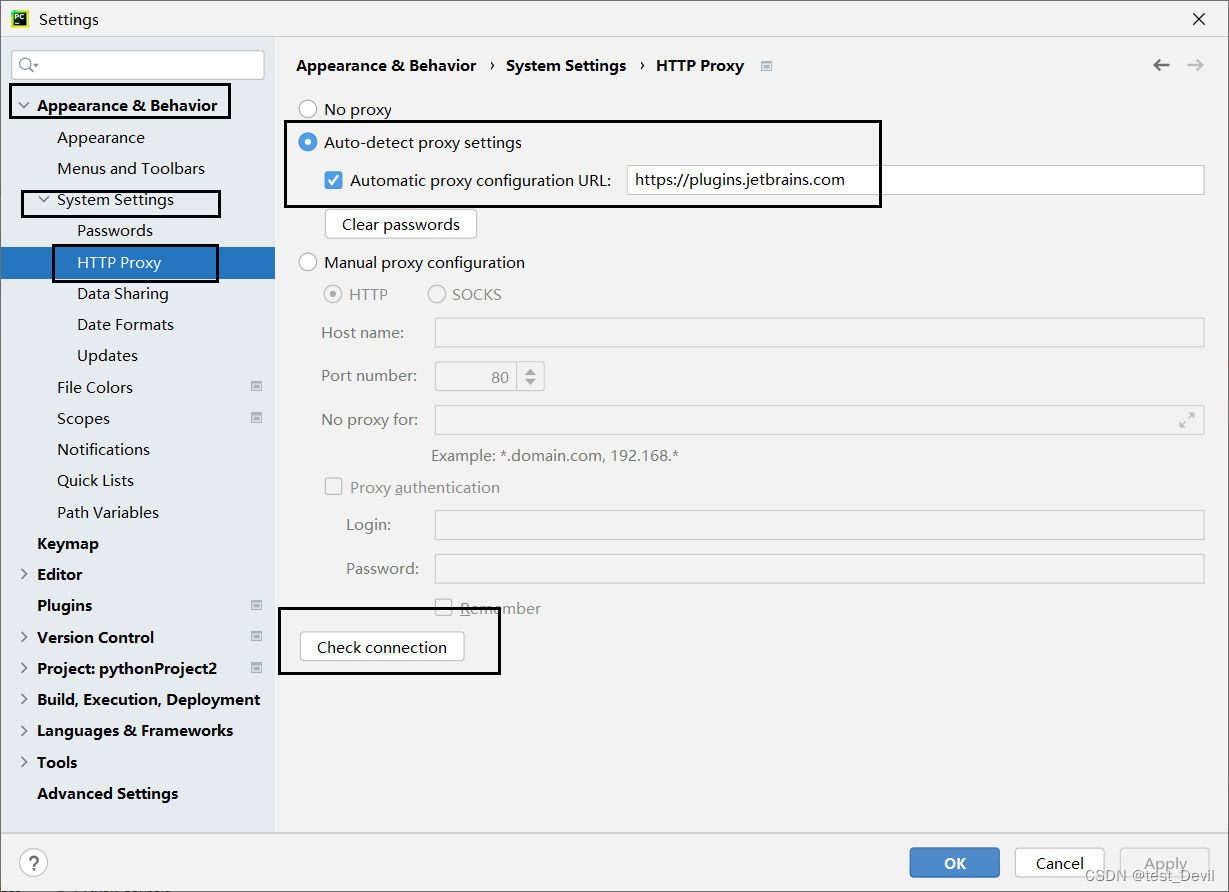
Task: Increment the port number stepper
Action: 530,370
